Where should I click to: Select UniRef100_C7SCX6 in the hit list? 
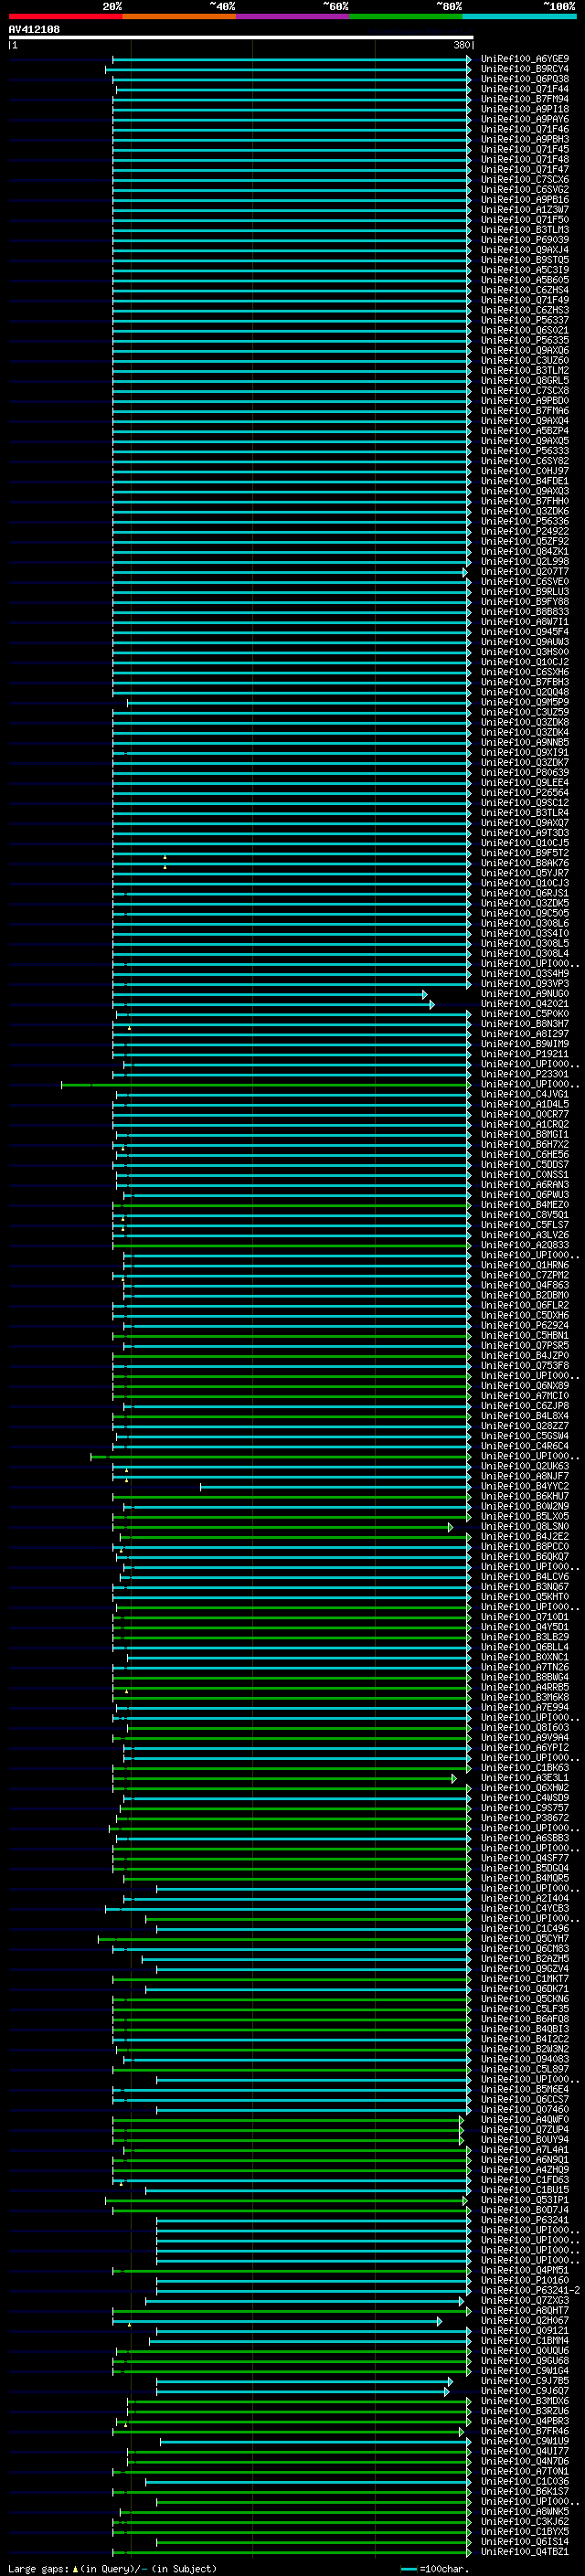[x=525, y=180]
